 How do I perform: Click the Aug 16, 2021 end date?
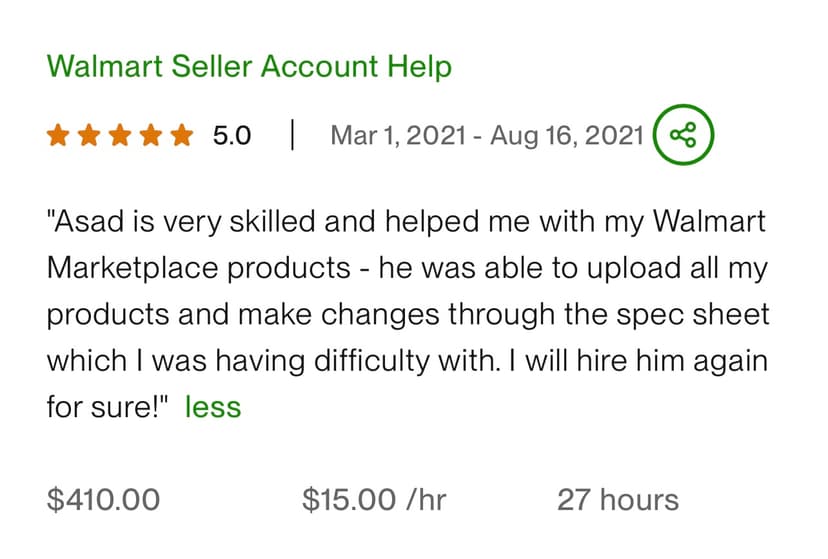click(567, 136)
